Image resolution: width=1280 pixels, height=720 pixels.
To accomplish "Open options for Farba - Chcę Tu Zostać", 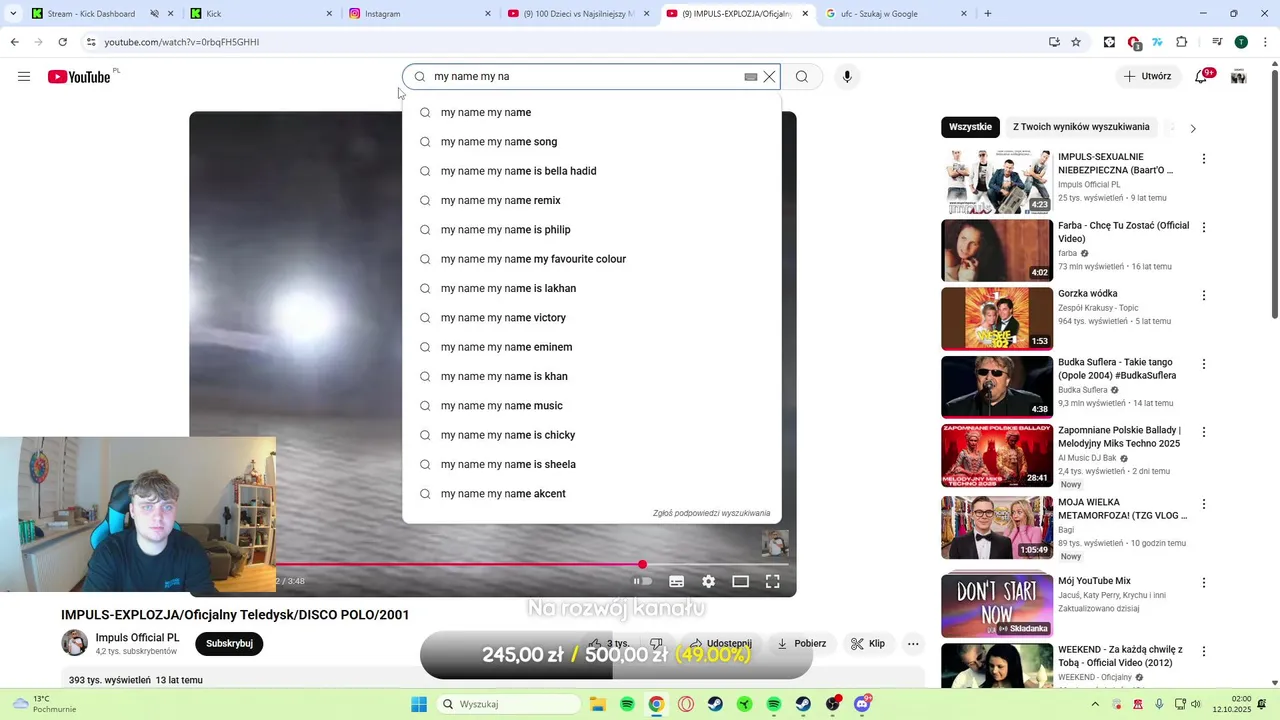I will 1204,227.
